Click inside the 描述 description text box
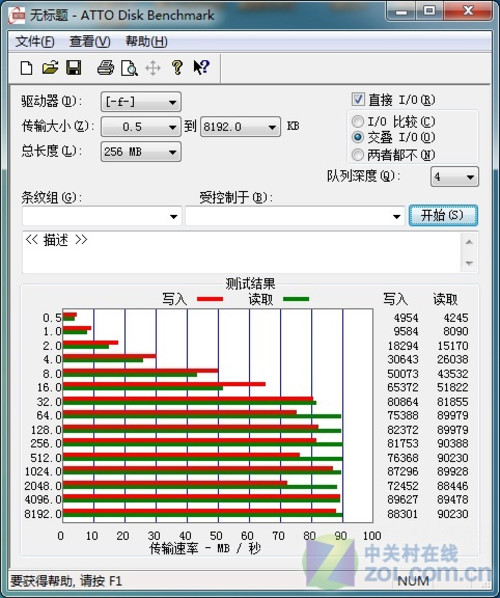500x598 pixels. pyautogui.click(x=241, y=252)
